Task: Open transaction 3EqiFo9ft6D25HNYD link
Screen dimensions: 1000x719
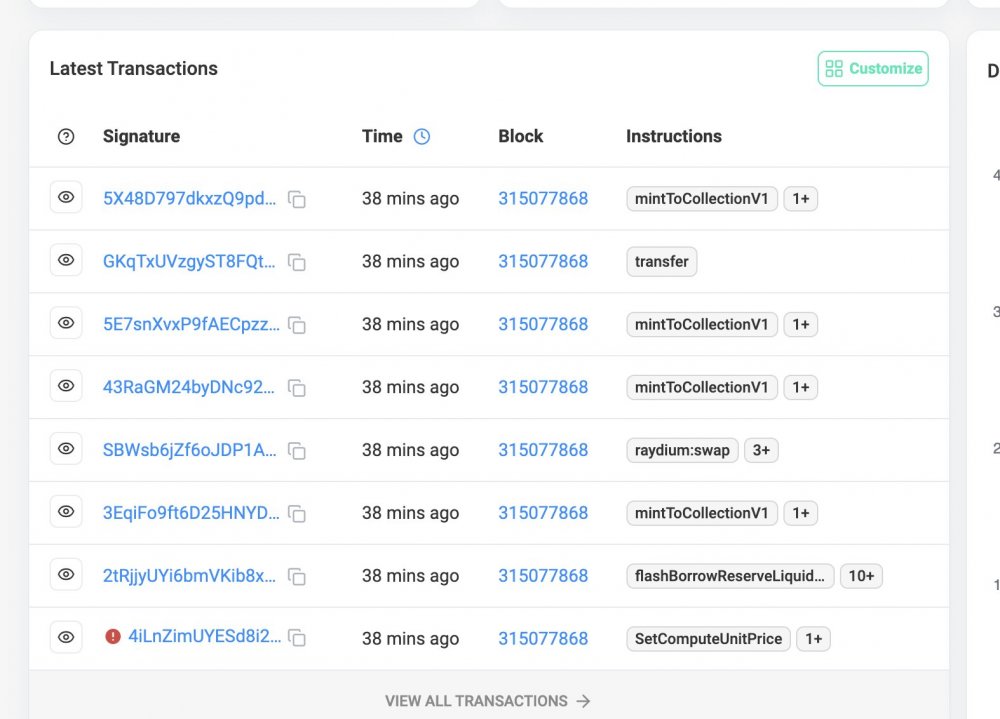Action: click(191, 513)
